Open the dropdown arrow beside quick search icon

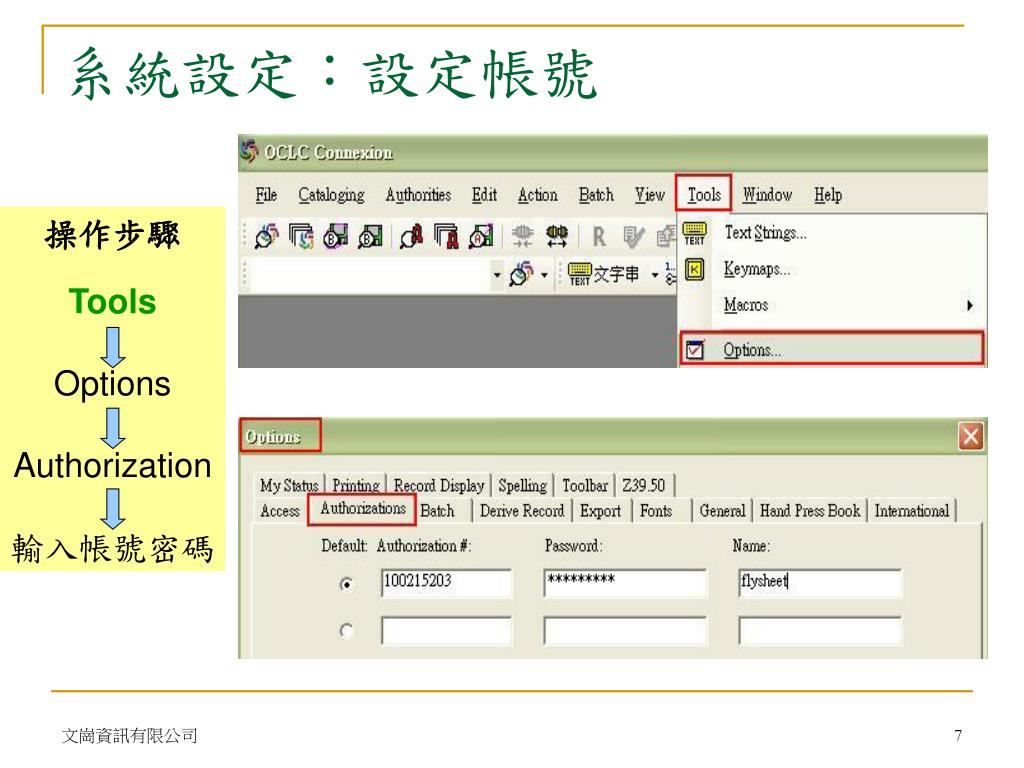(x=544, y=275)
